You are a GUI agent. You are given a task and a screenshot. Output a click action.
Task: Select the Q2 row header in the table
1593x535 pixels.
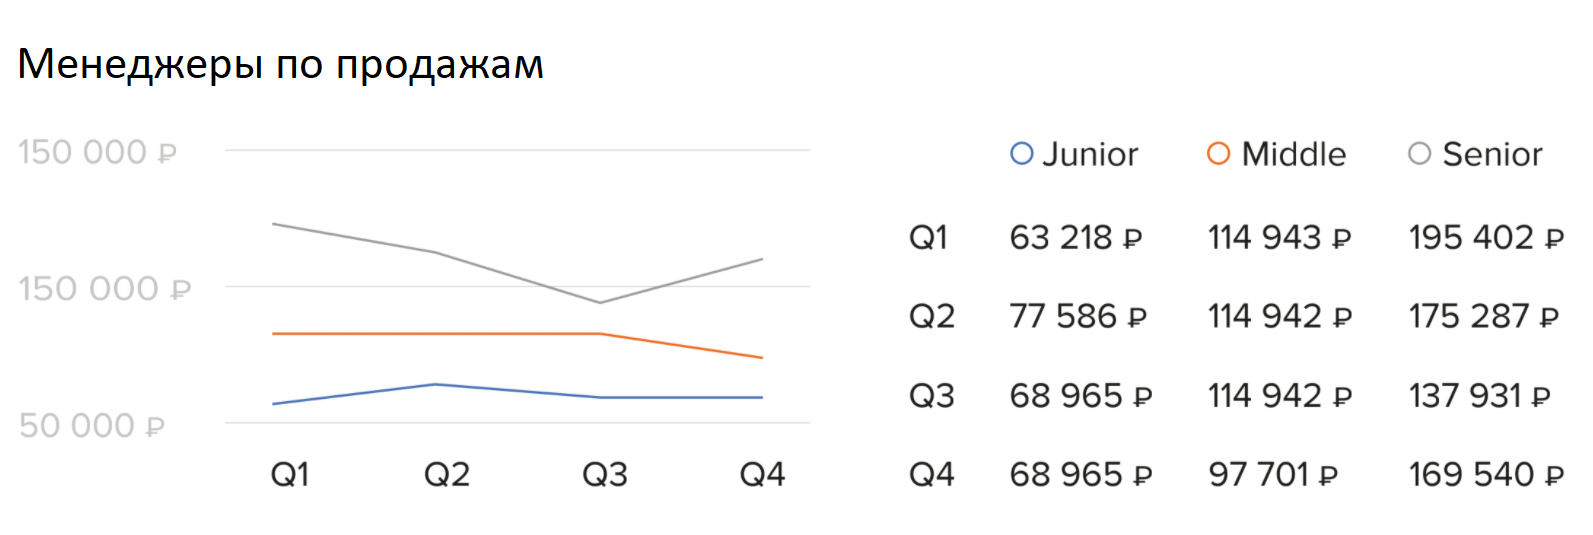[931, 316]
